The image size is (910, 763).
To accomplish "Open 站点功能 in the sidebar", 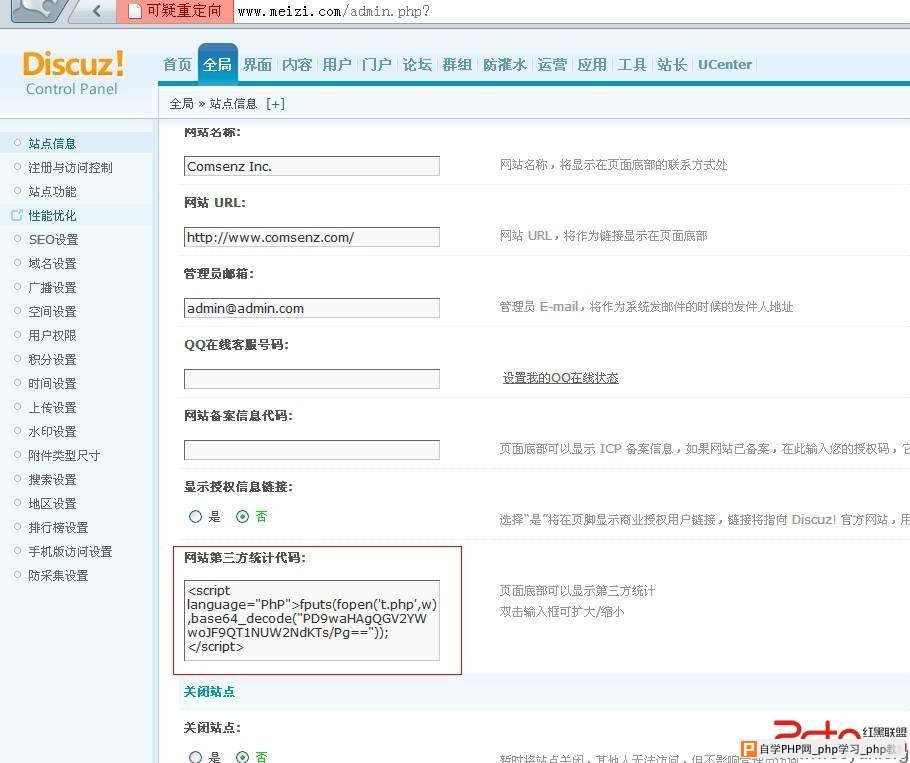I will 52,191.
